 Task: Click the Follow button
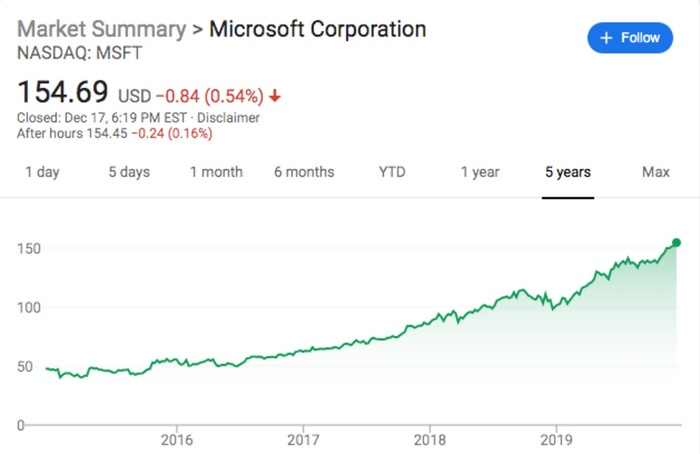[629, 38]
